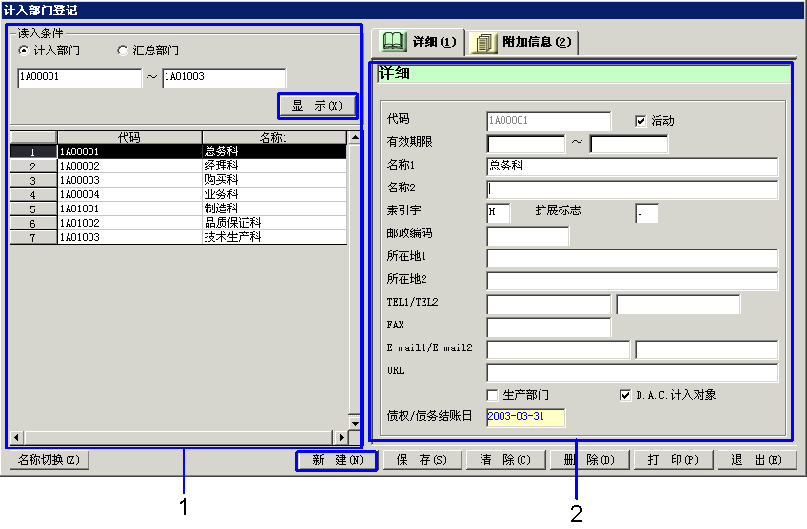Click the 名称2 input field
The width and height of the screenshot is (807, 529).
pos(632,190)
